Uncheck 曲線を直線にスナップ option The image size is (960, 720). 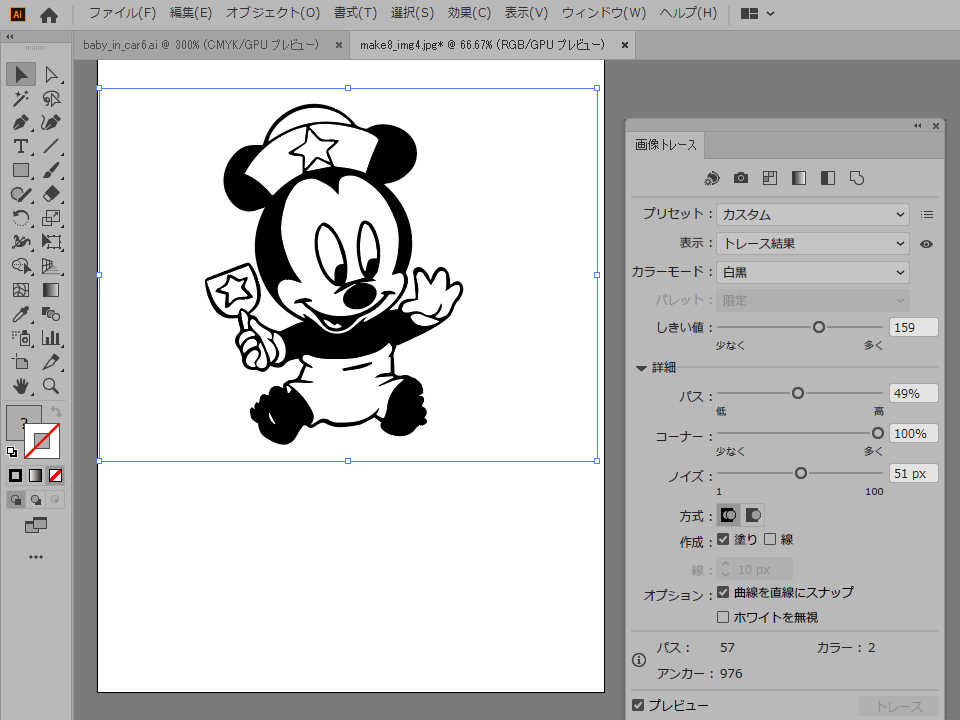723,592
